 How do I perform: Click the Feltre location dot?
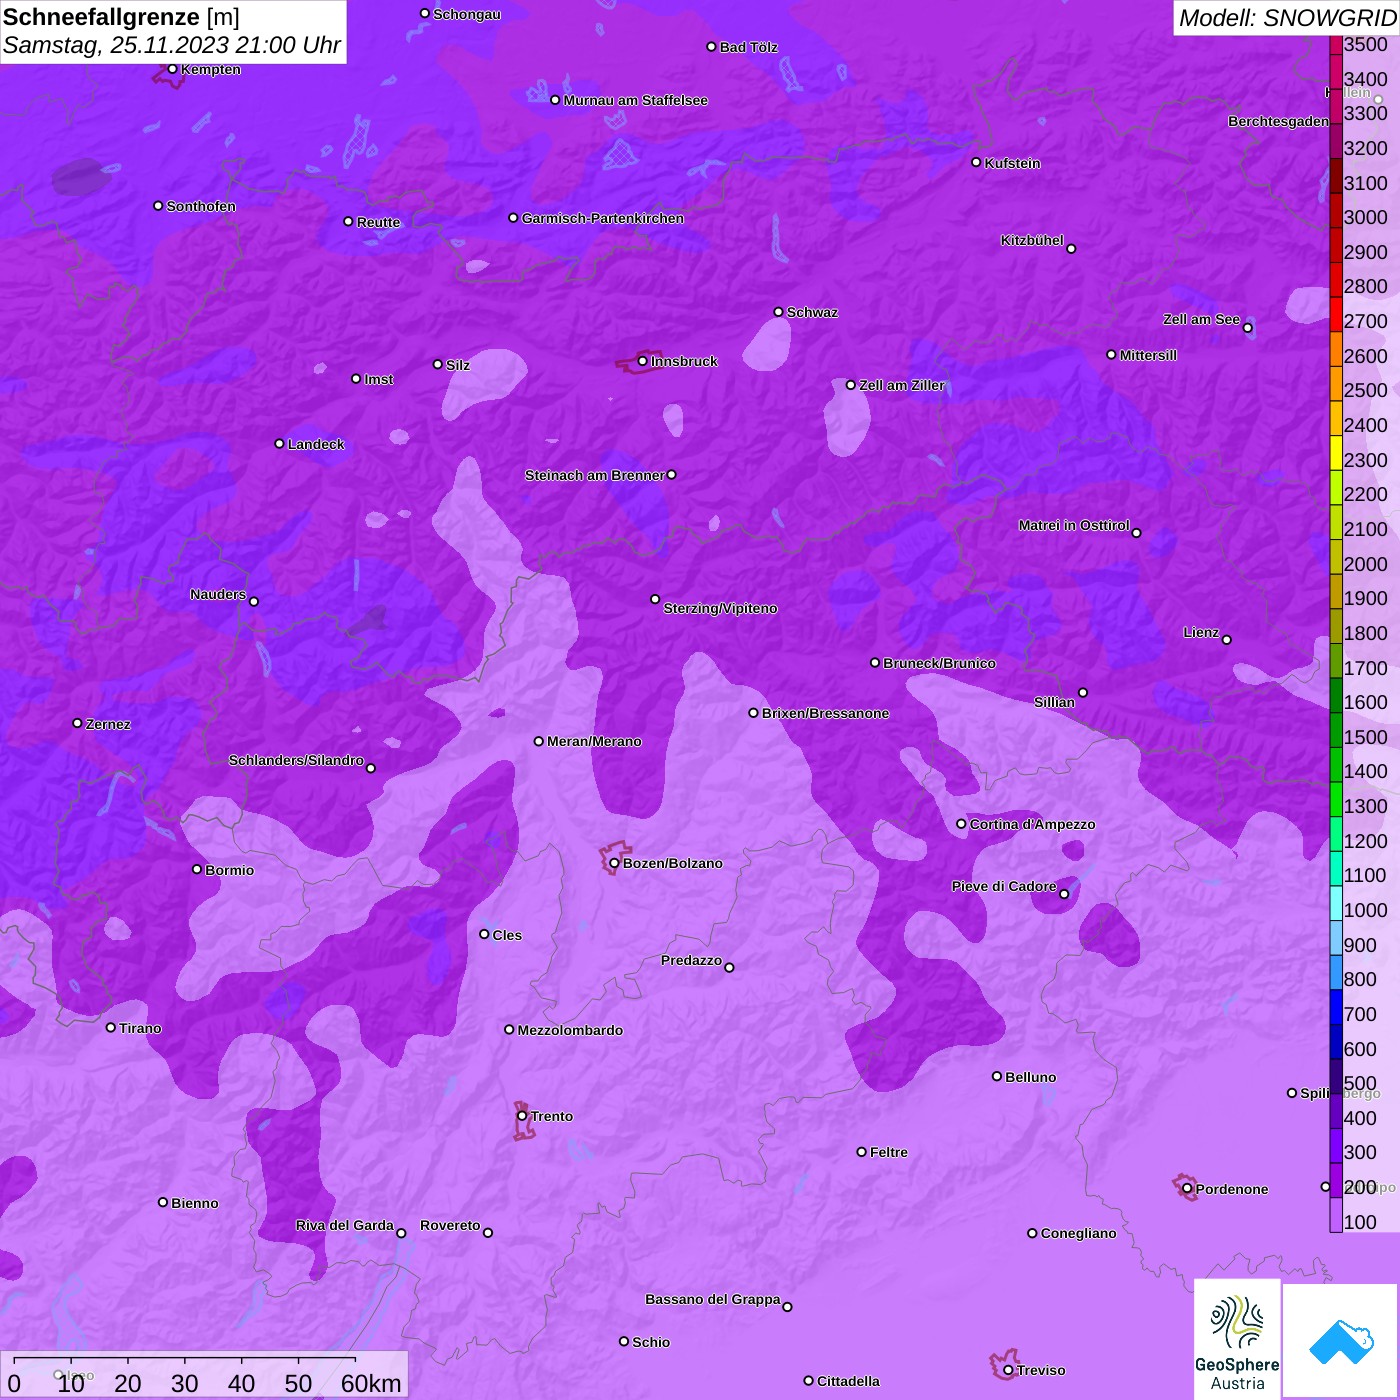point(861,1152)
